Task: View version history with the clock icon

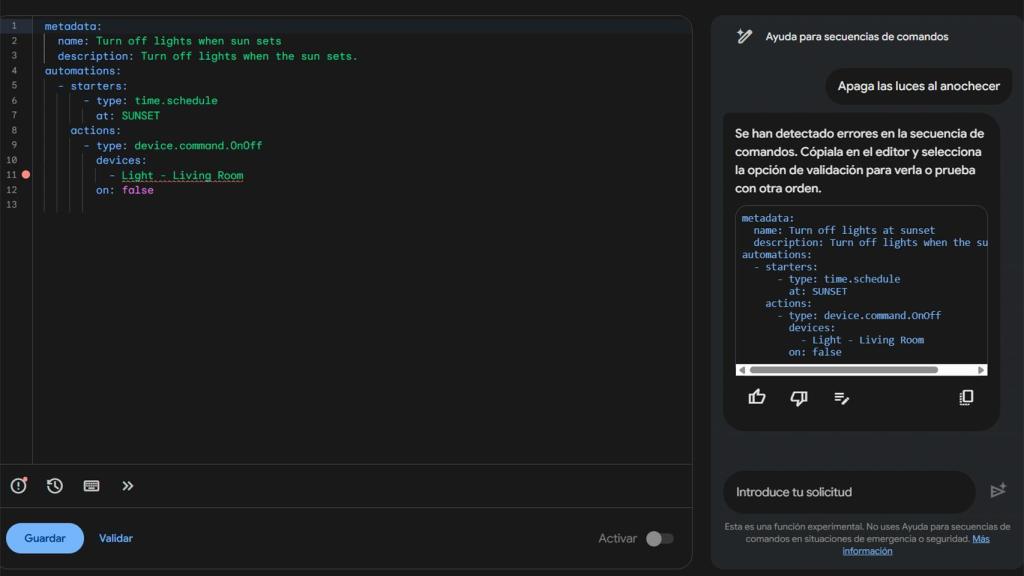Action: (x=55, y=485)
